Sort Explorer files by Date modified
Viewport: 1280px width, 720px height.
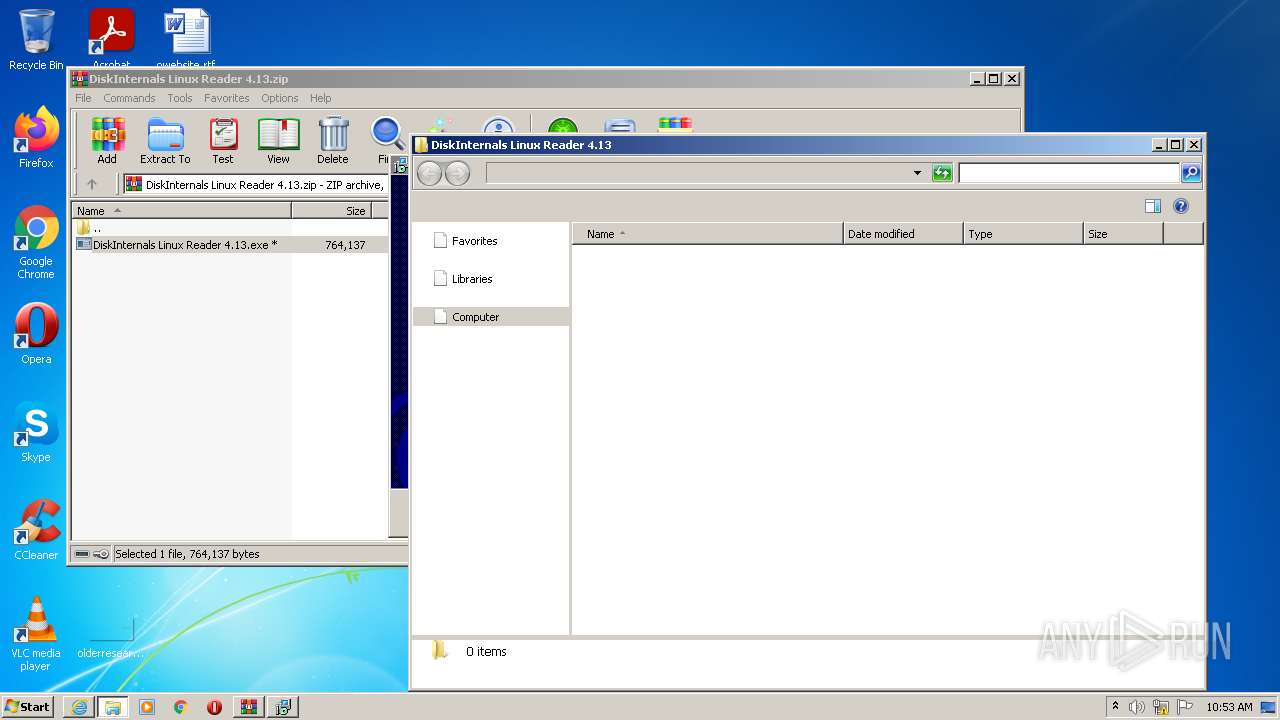click(903, 234)
